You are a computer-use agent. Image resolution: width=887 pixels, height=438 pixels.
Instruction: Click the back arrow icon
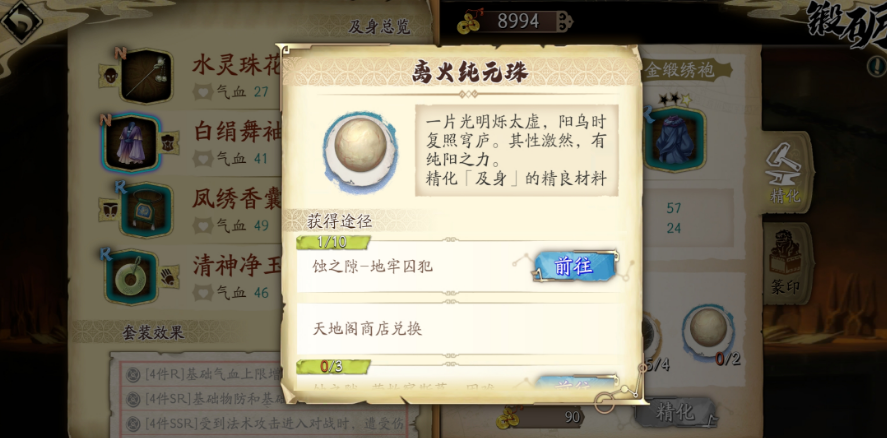click(x=20, y=22)
